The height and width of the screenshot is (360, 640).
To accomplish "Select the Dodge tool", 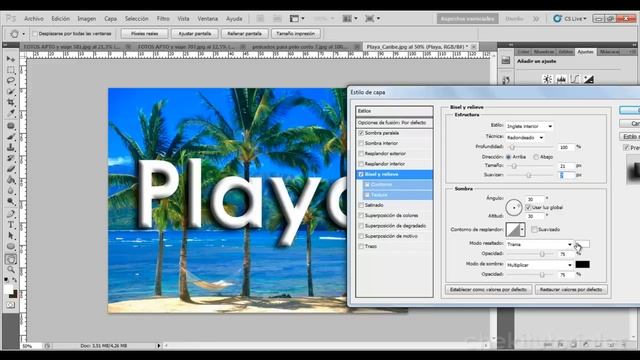I will (11, 201).
